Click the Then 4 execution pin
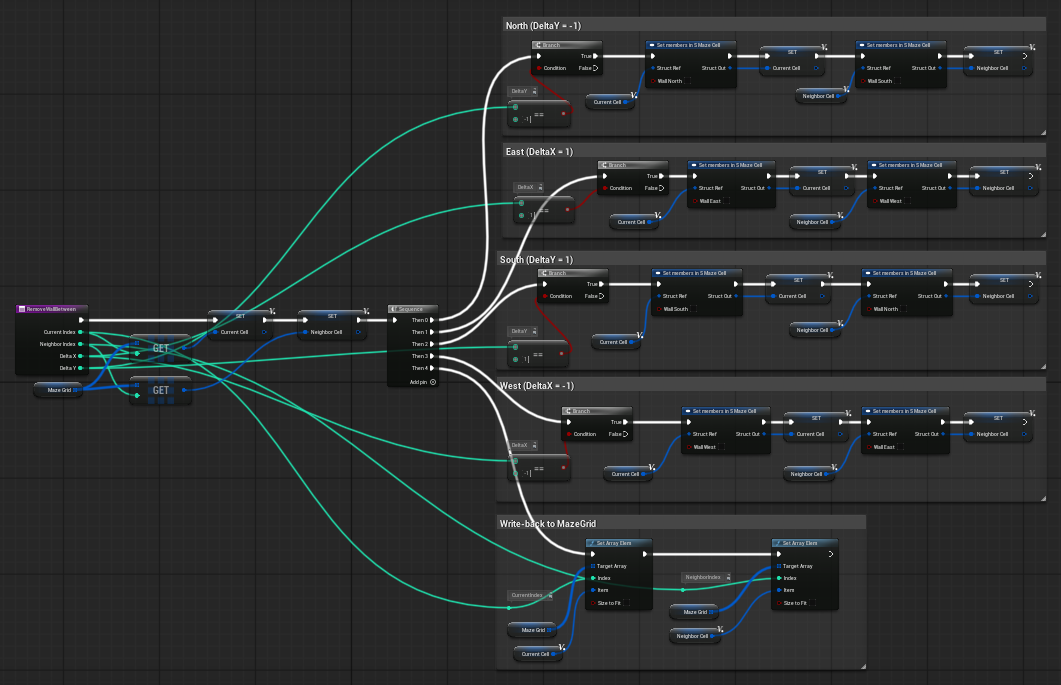Image resolution: width=1061 pixels, height=685 pixels. (432, 368)
